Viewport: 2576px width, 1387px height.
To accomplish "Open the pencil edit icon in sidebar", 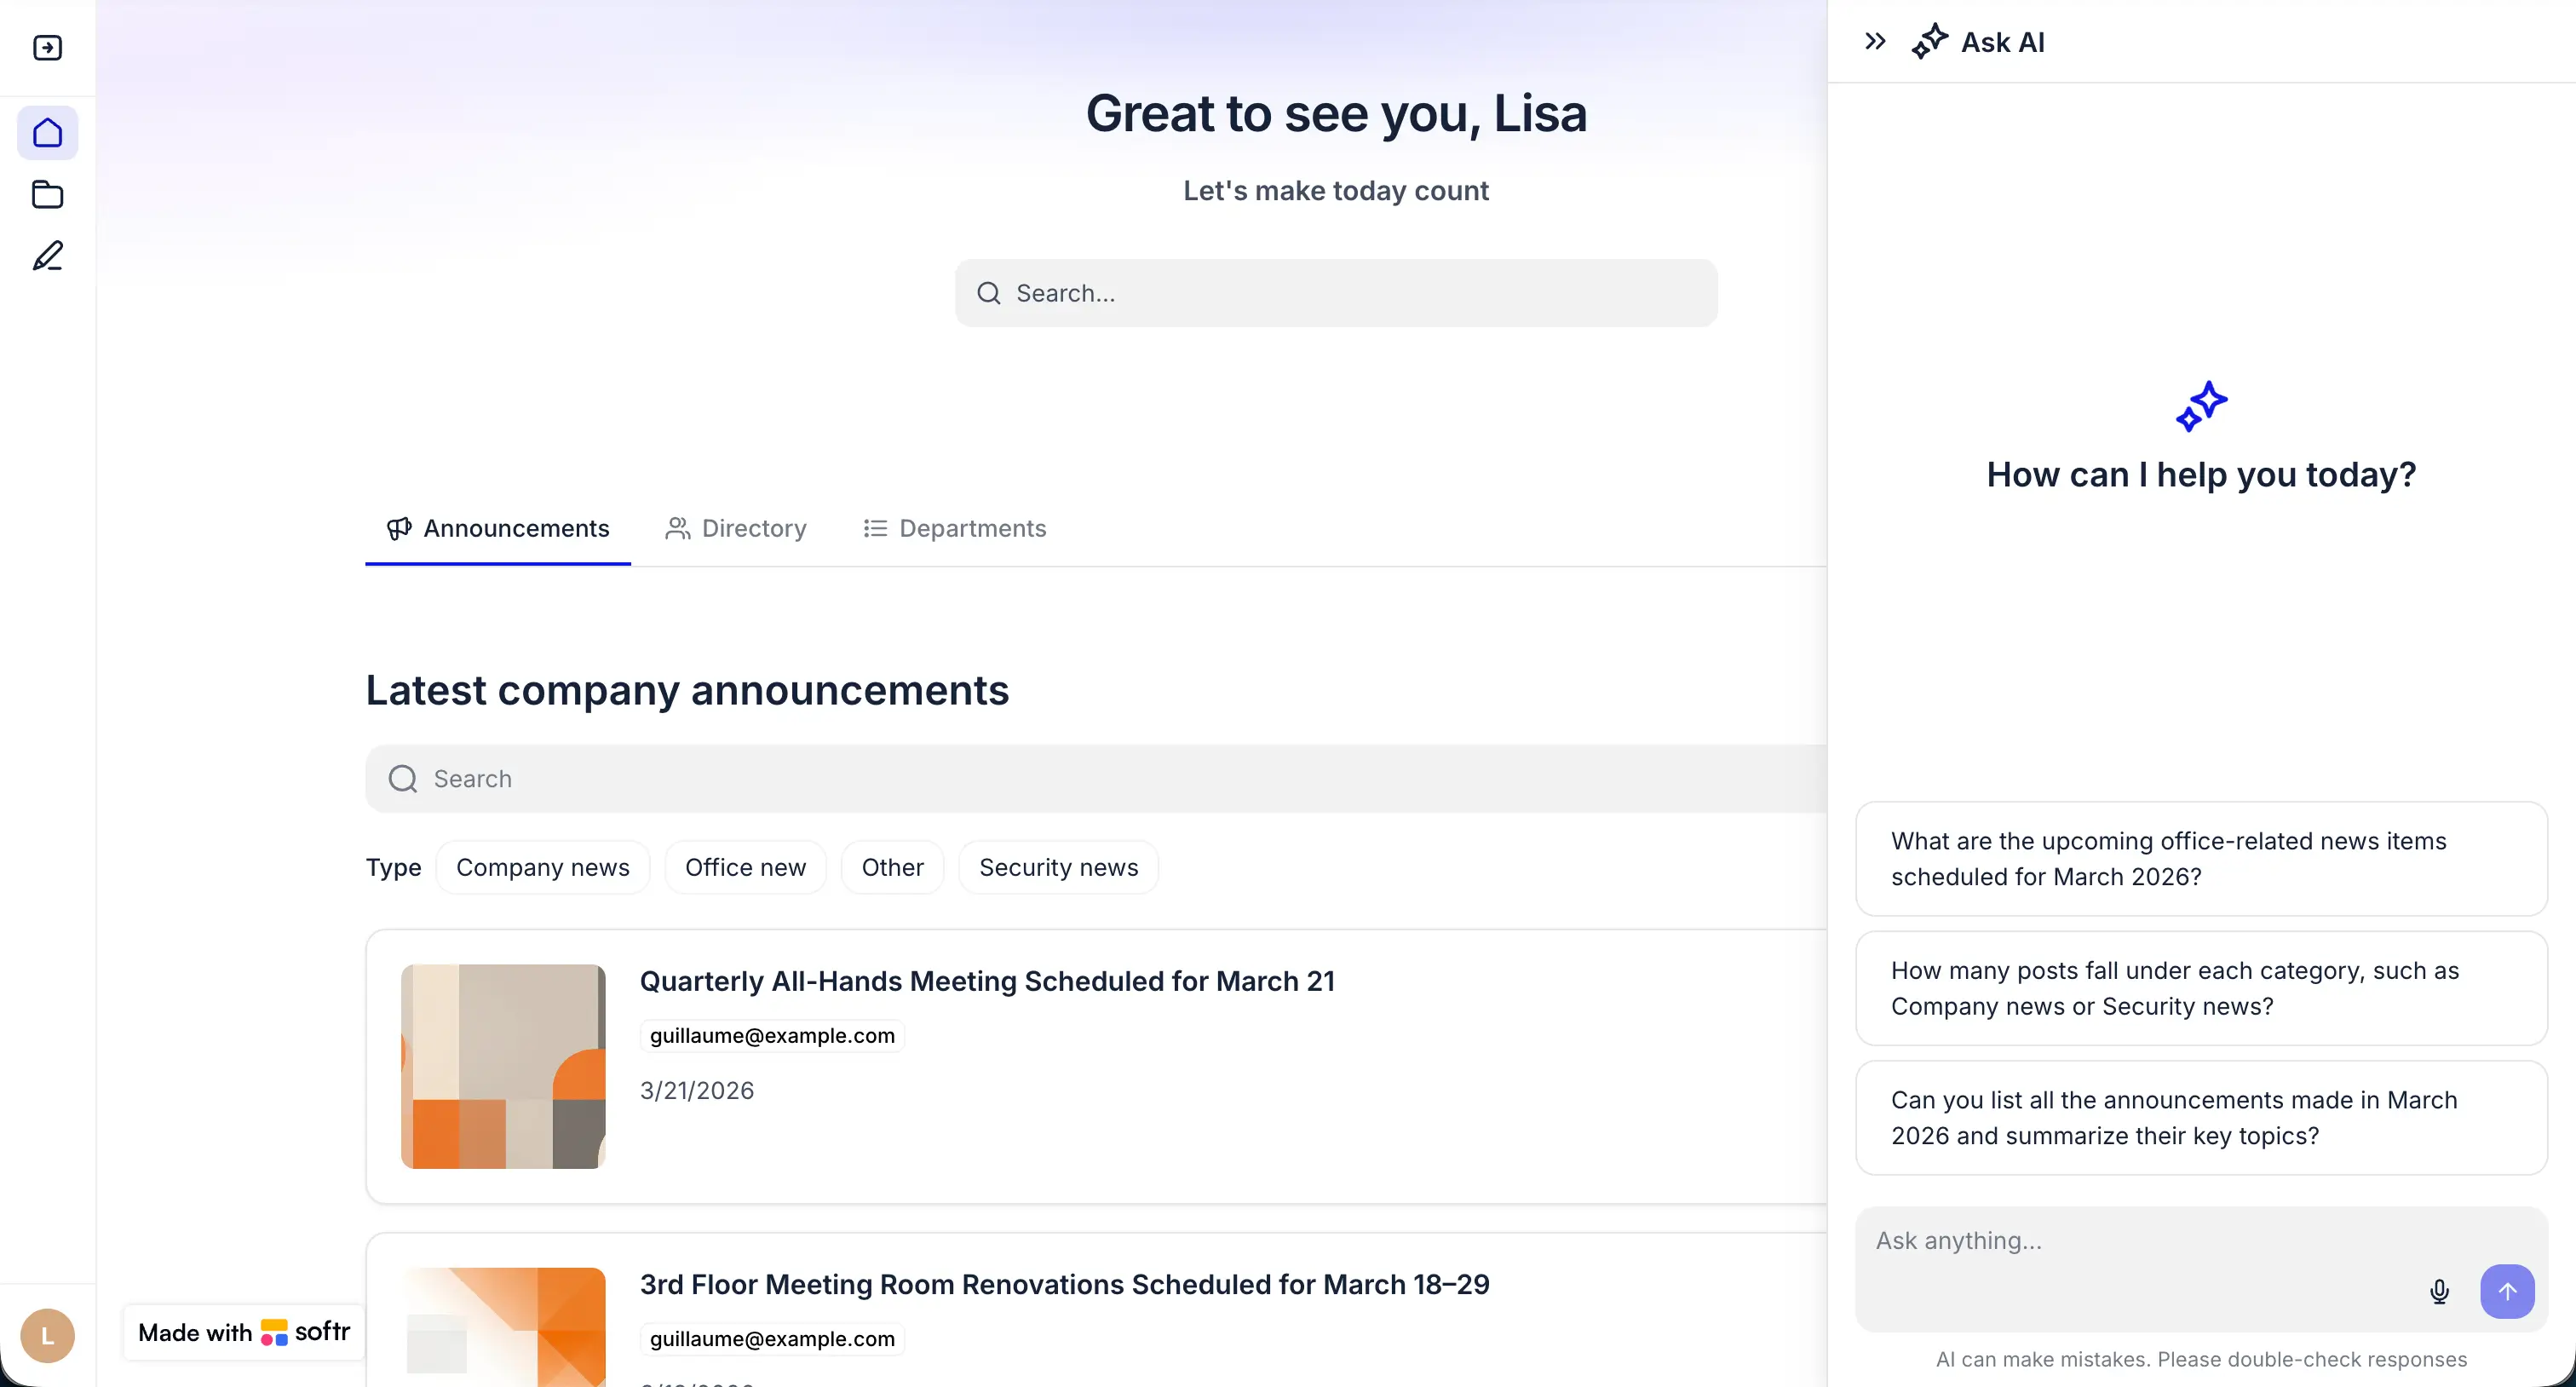I will (x=47, y=256).
